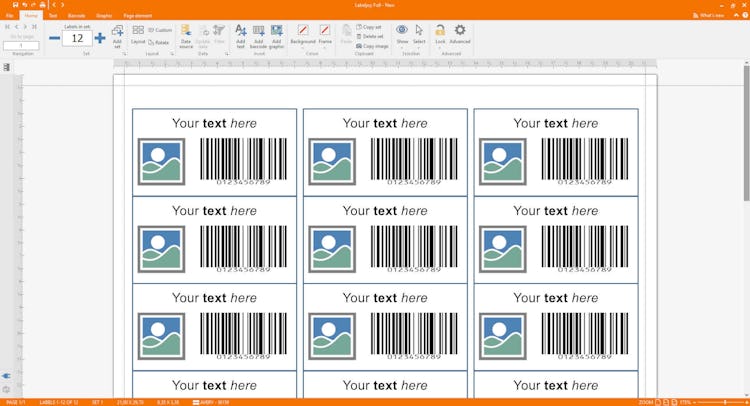Go to next page navigation arrow
The height and width of the screenshot is (406, 750).
pos(25,27)
